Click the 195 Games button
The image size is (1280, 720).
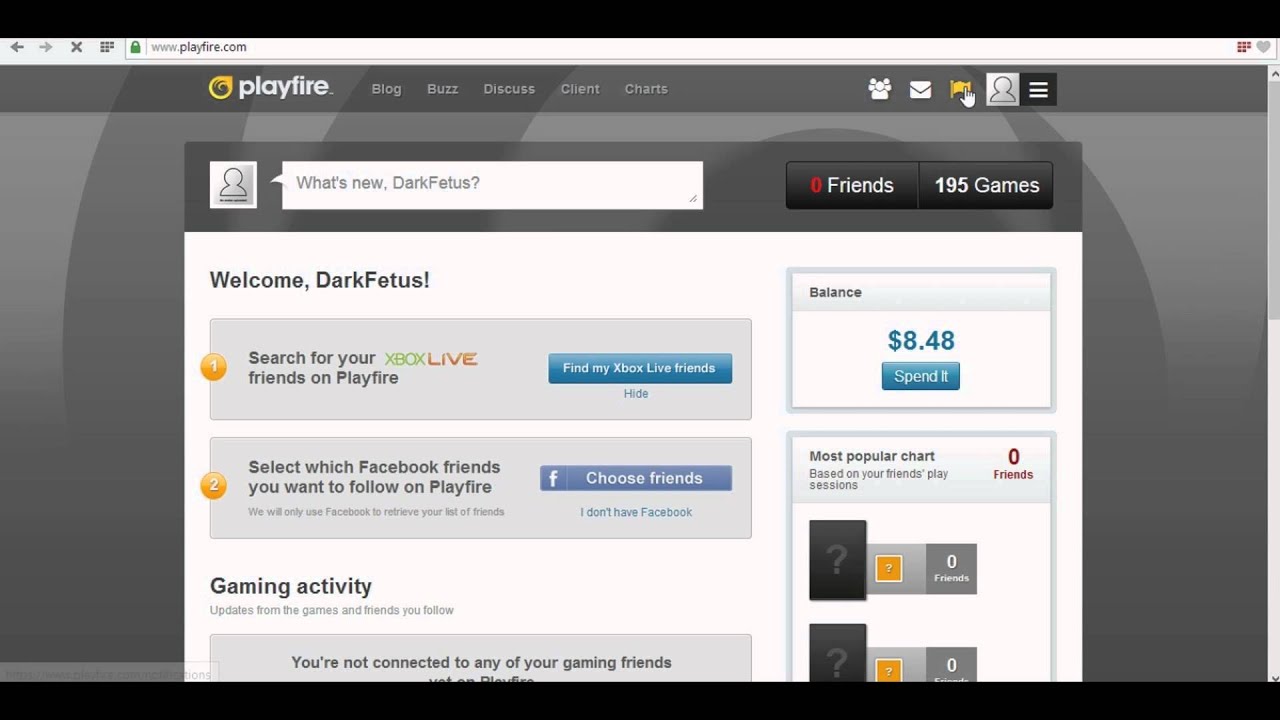coord(986,185)
